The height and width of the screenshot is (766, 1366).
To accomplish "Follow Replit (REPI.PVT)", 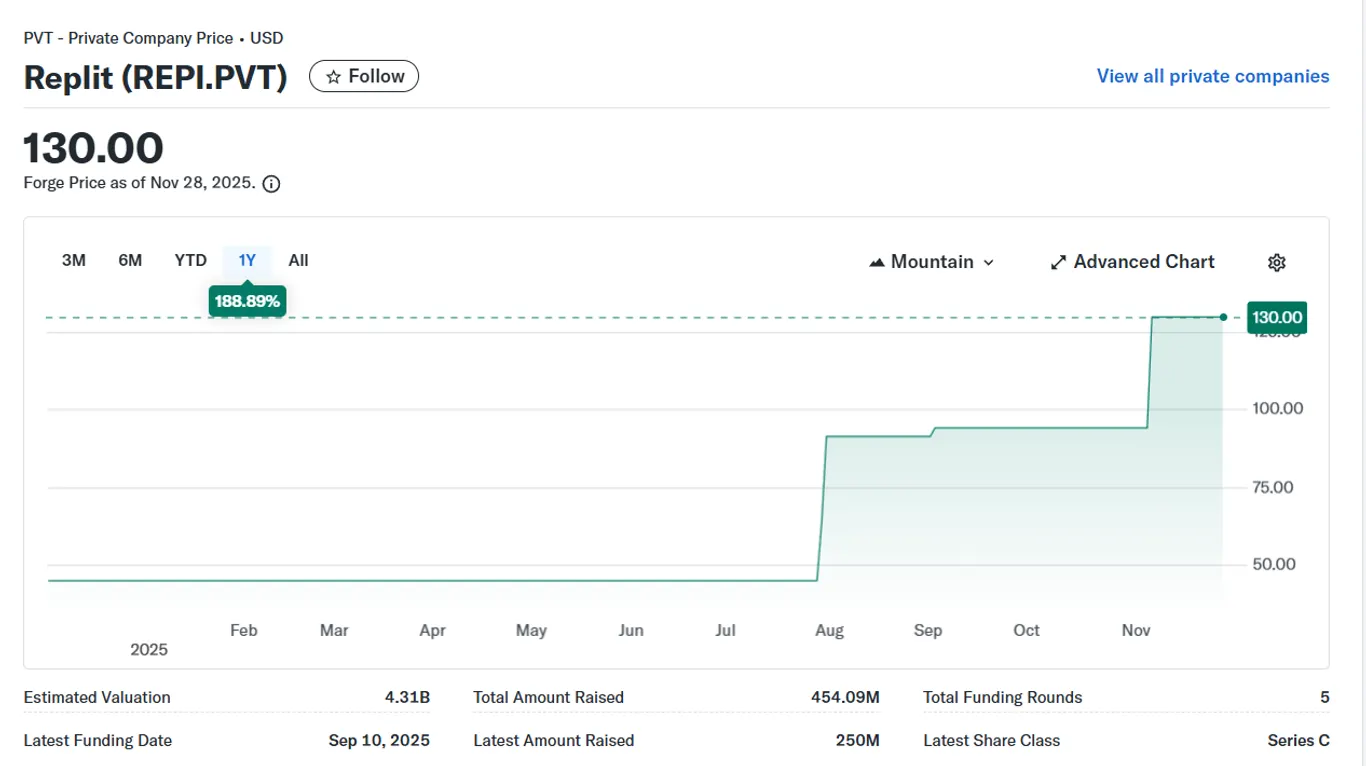I will (x=364, y=76).
